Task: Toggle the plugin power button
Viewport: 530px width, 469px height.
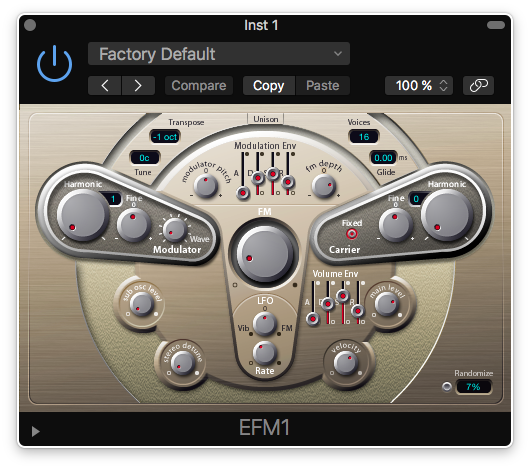Action: (54, 64)
